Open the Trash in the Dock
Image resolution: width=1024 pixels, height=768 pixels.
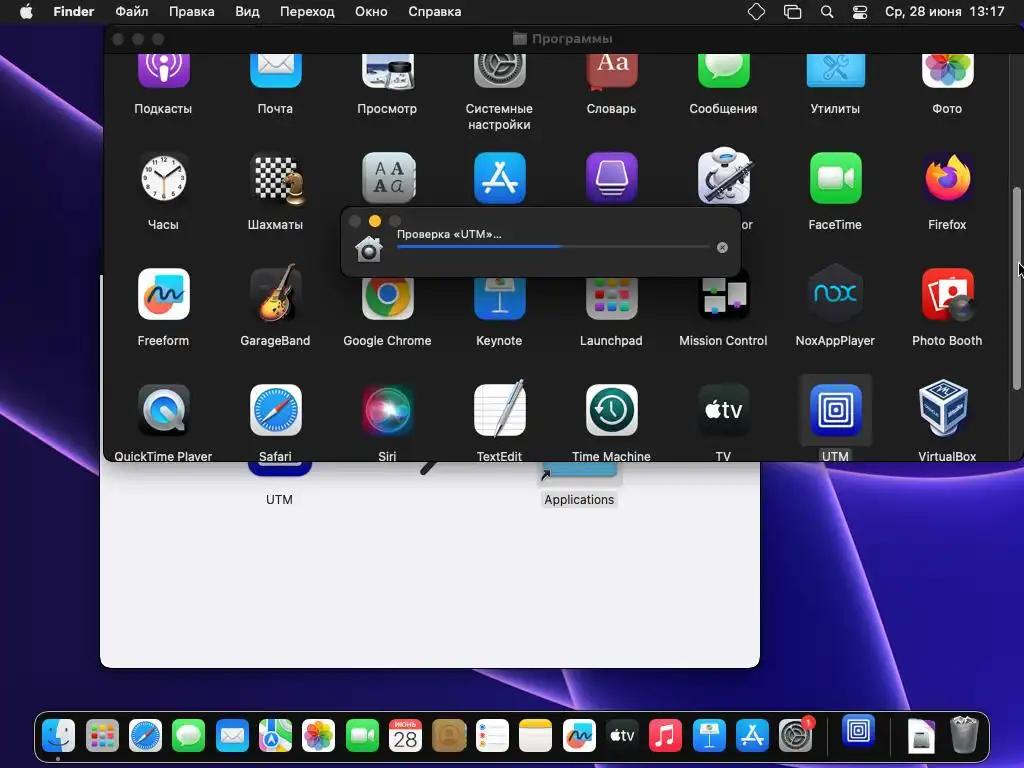pos(965,735)
